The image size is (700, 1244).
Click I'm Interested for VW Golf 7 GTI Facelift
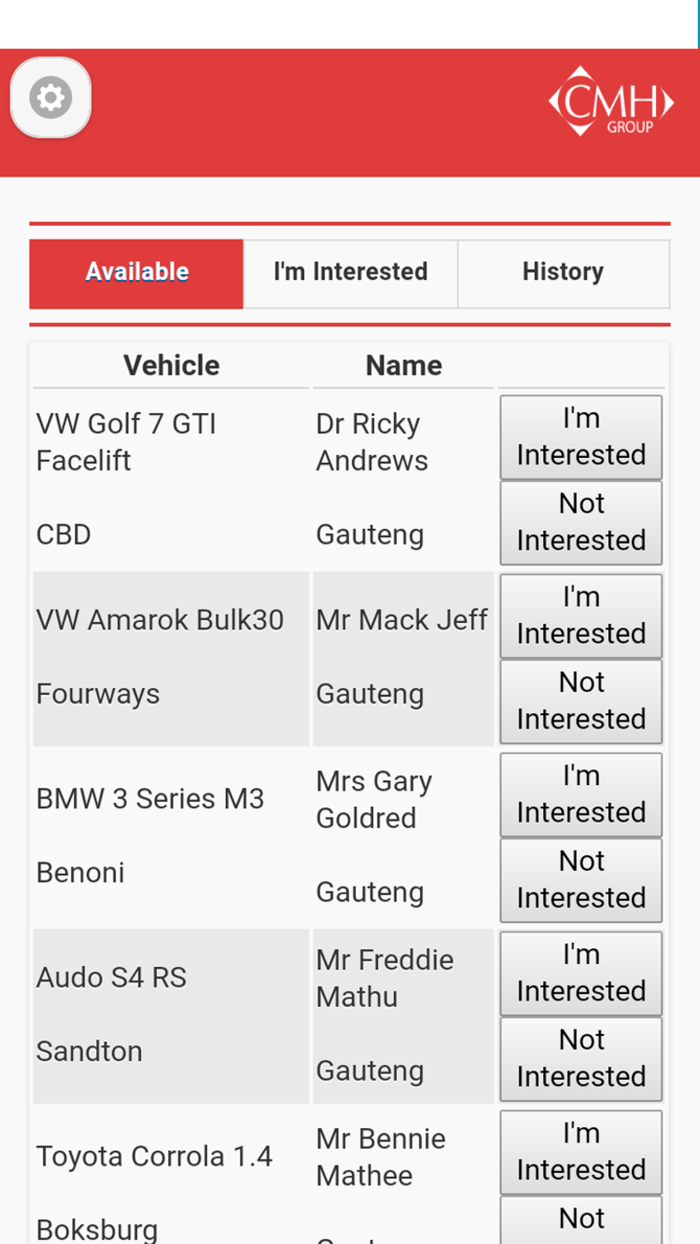(580, 436)
